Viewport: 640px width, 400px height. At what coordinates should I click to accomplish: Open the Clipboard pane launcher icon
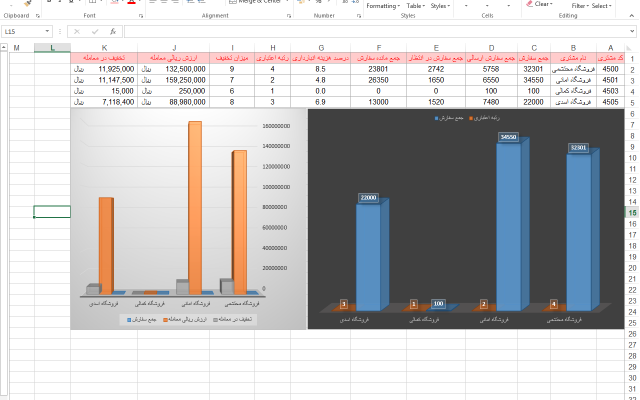(x=38, y=16)
